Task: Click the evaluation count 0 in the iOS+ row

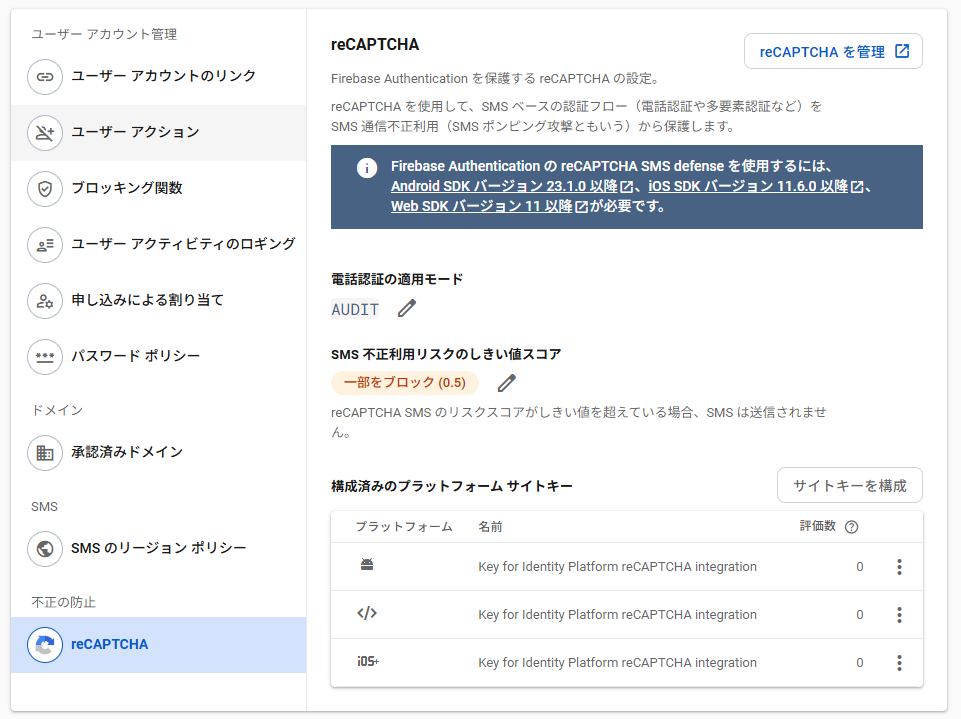Action: [860, 663]
